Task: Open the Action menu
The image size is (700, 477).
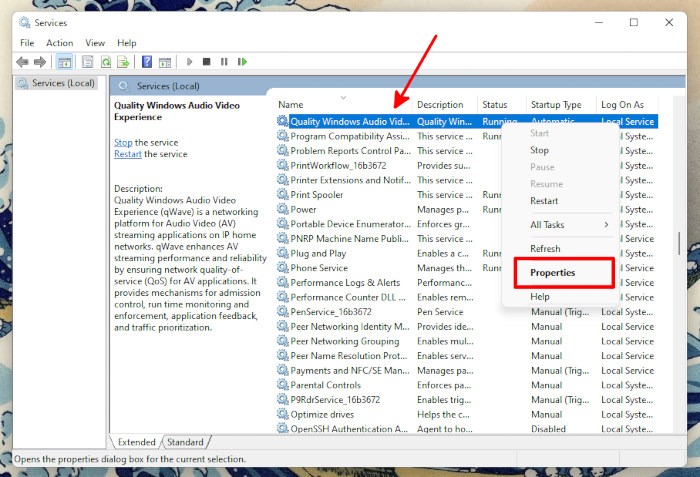Action: tap(59, 43)
